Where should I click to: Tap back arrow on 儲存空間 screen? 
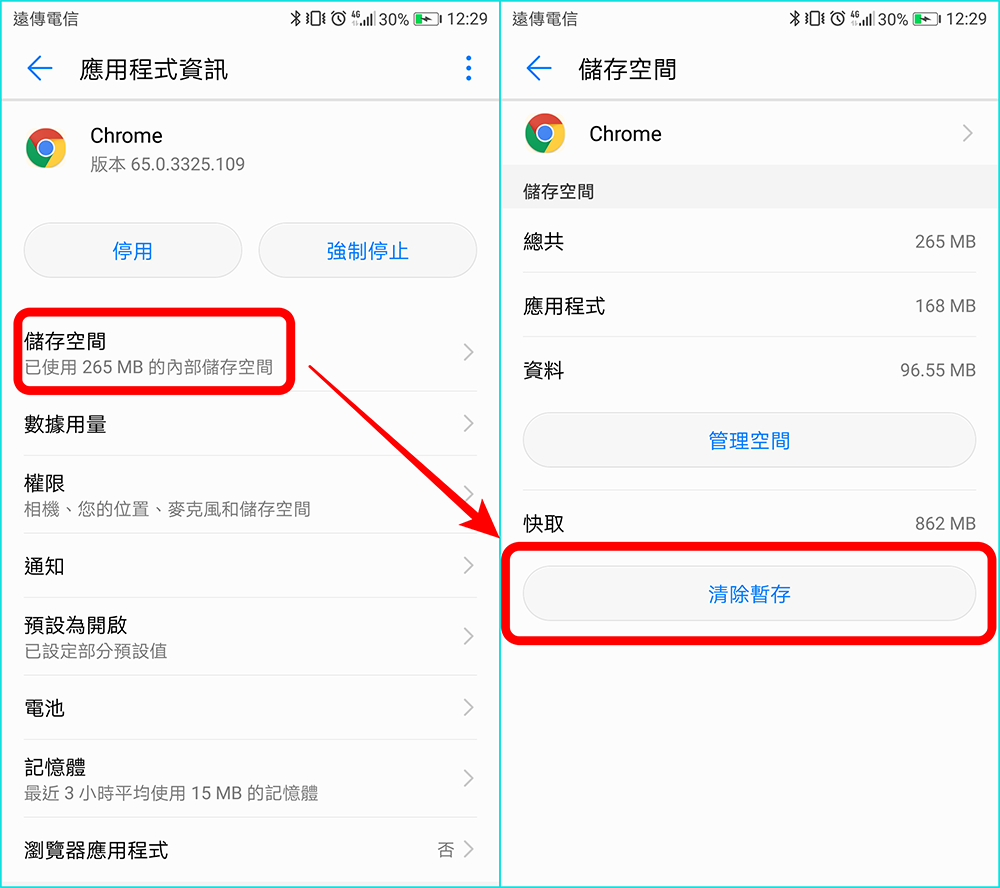coord(539,68)
